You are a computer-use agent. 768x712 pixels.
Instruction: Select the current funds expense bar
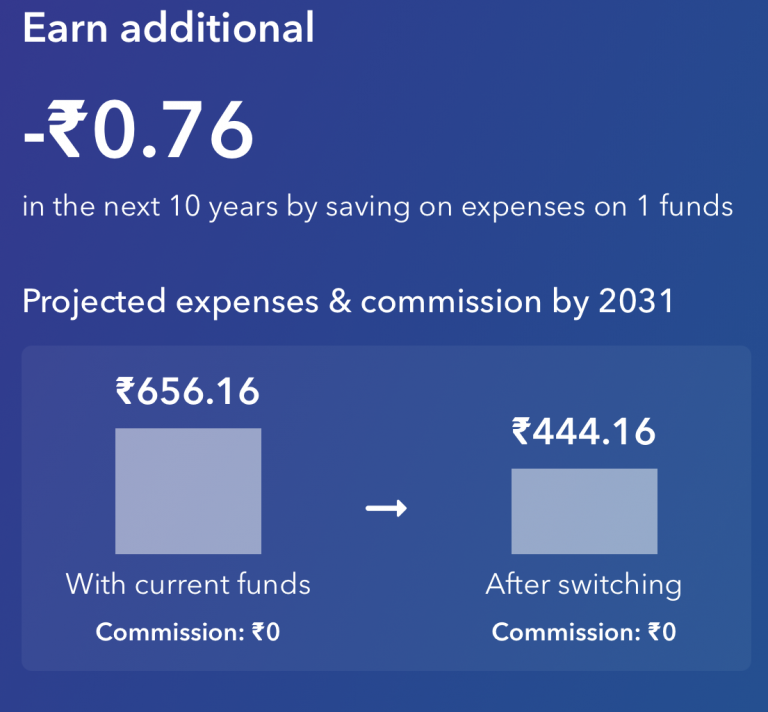tap(188, 491)
